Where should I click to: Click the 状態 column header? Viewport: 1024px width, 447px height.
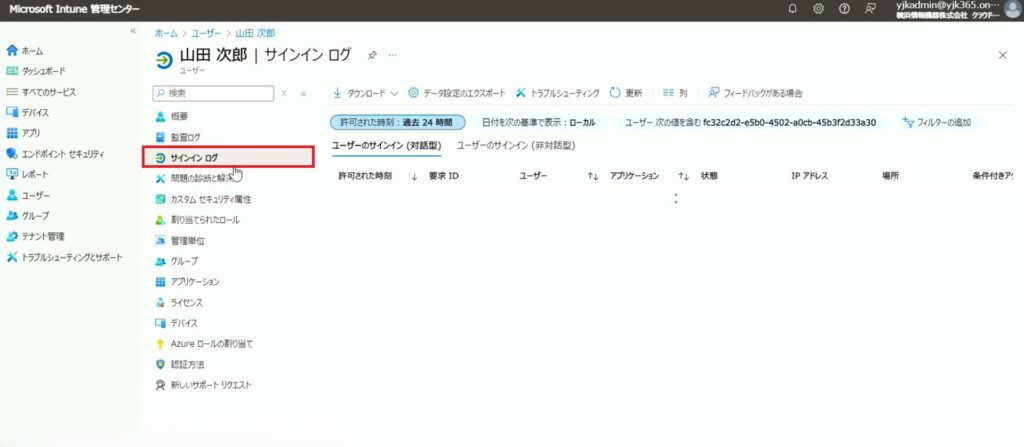pyautogui.click(x=709, y=176)
